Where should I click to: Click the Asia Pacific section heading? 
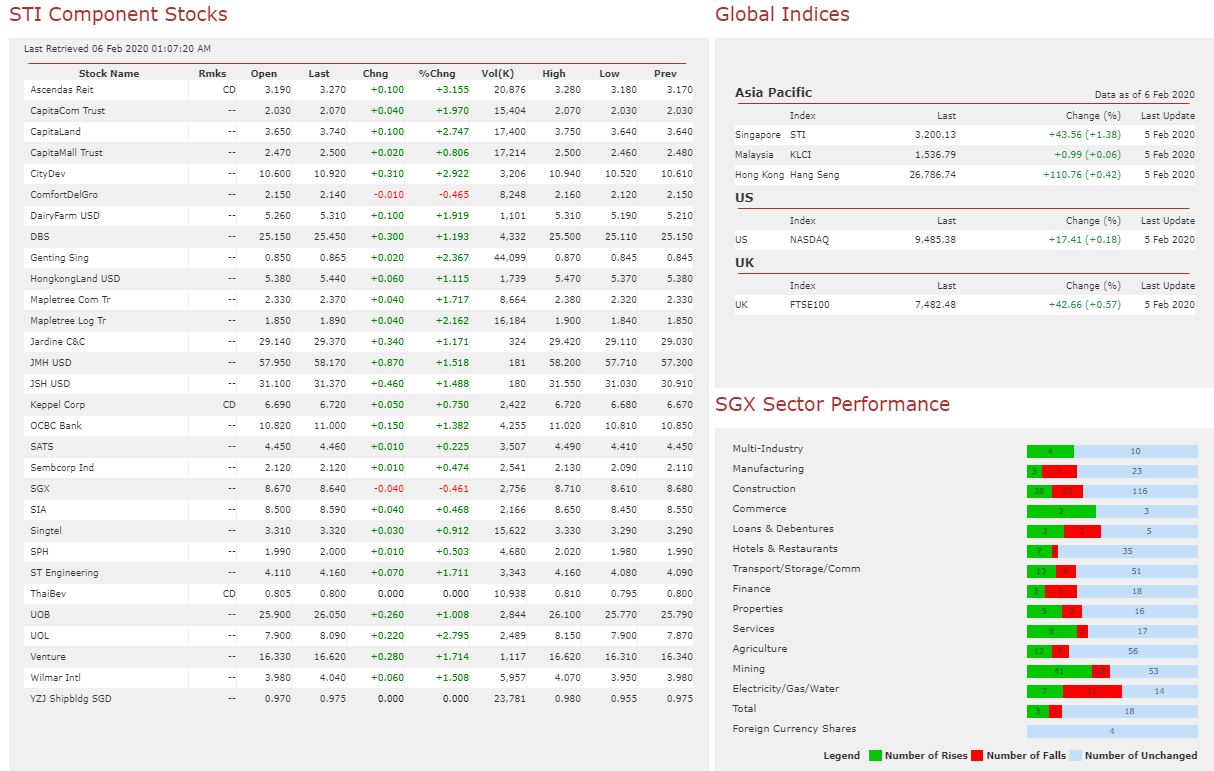click(x=773, y=92)
